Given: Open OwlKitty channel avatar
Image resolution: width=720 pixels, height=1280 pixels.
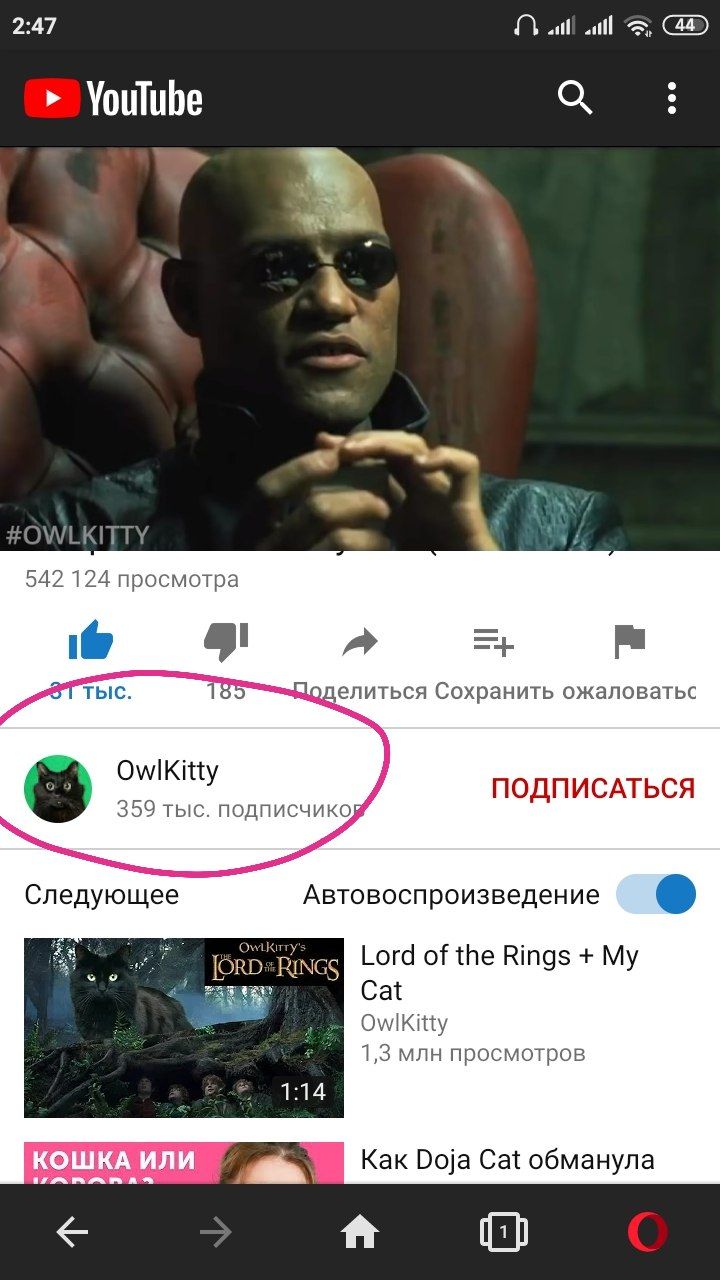Looking at the screenshot, I should 58,789.
